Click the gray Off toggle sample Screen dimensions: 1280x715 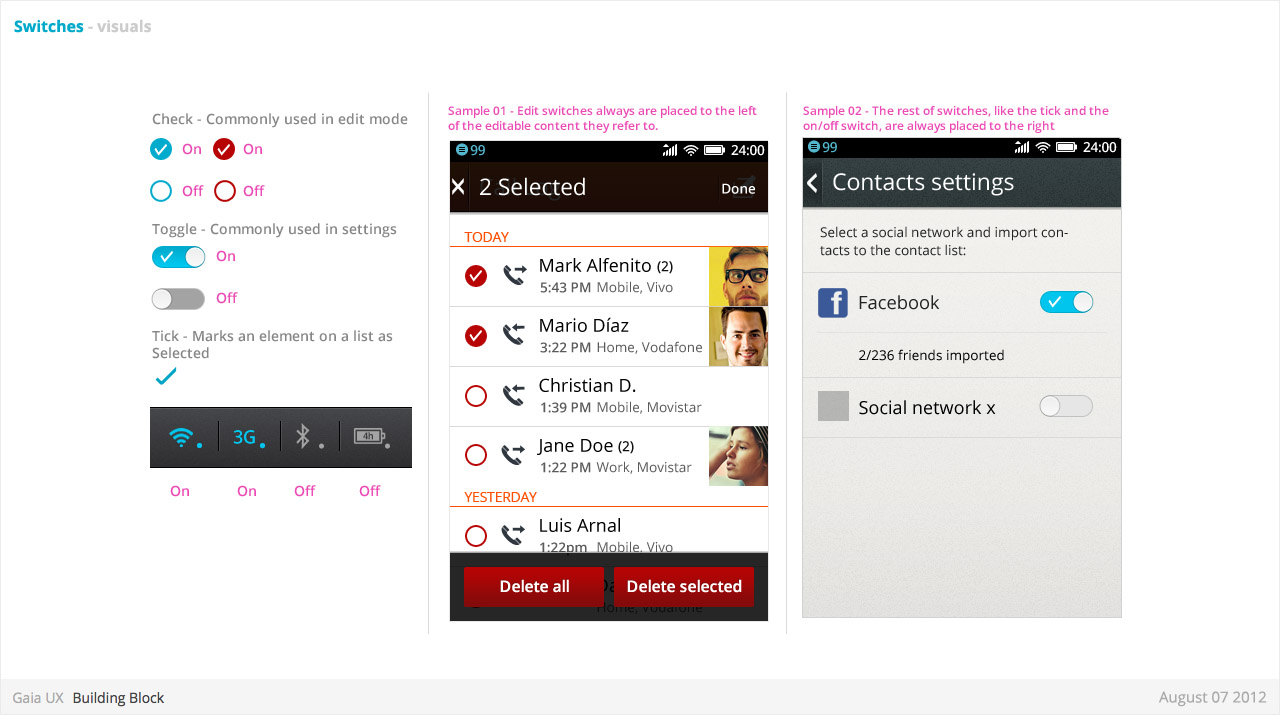(178, 298)
